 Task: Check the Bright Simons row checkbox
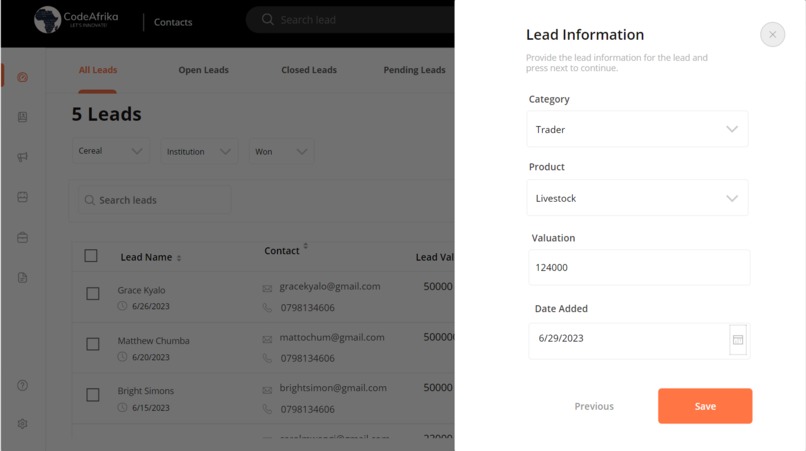93,395
